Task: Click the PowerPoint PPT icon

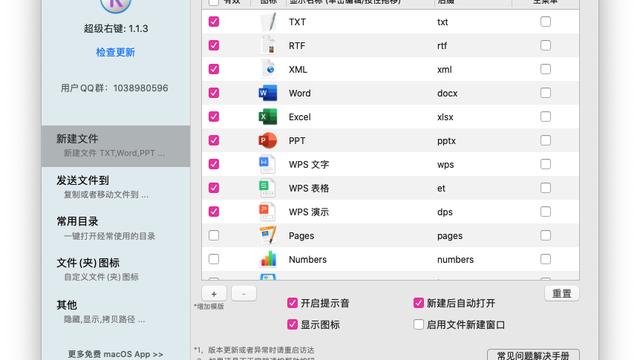Action: [268, 140]
